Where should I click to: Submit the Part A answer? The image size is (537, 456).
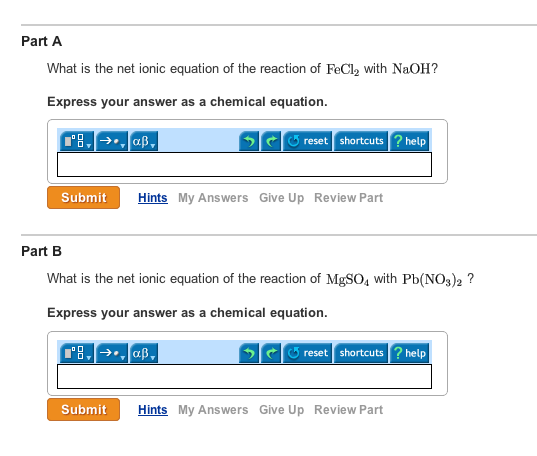(x=84, y=198)
